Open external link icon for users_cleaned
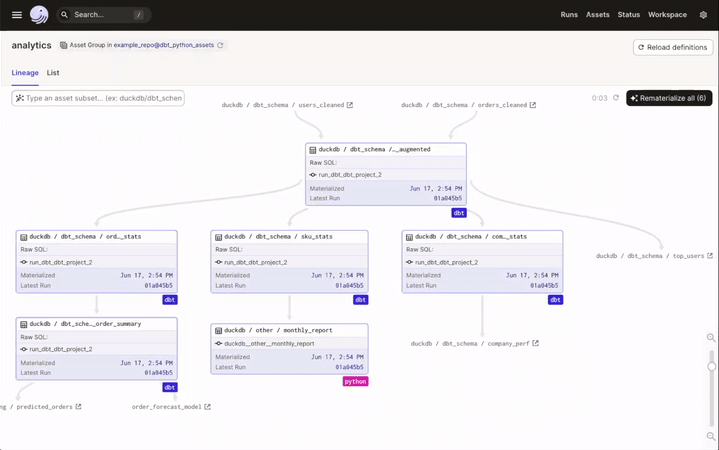Screen dimensions: 719x450 (350, 105)
